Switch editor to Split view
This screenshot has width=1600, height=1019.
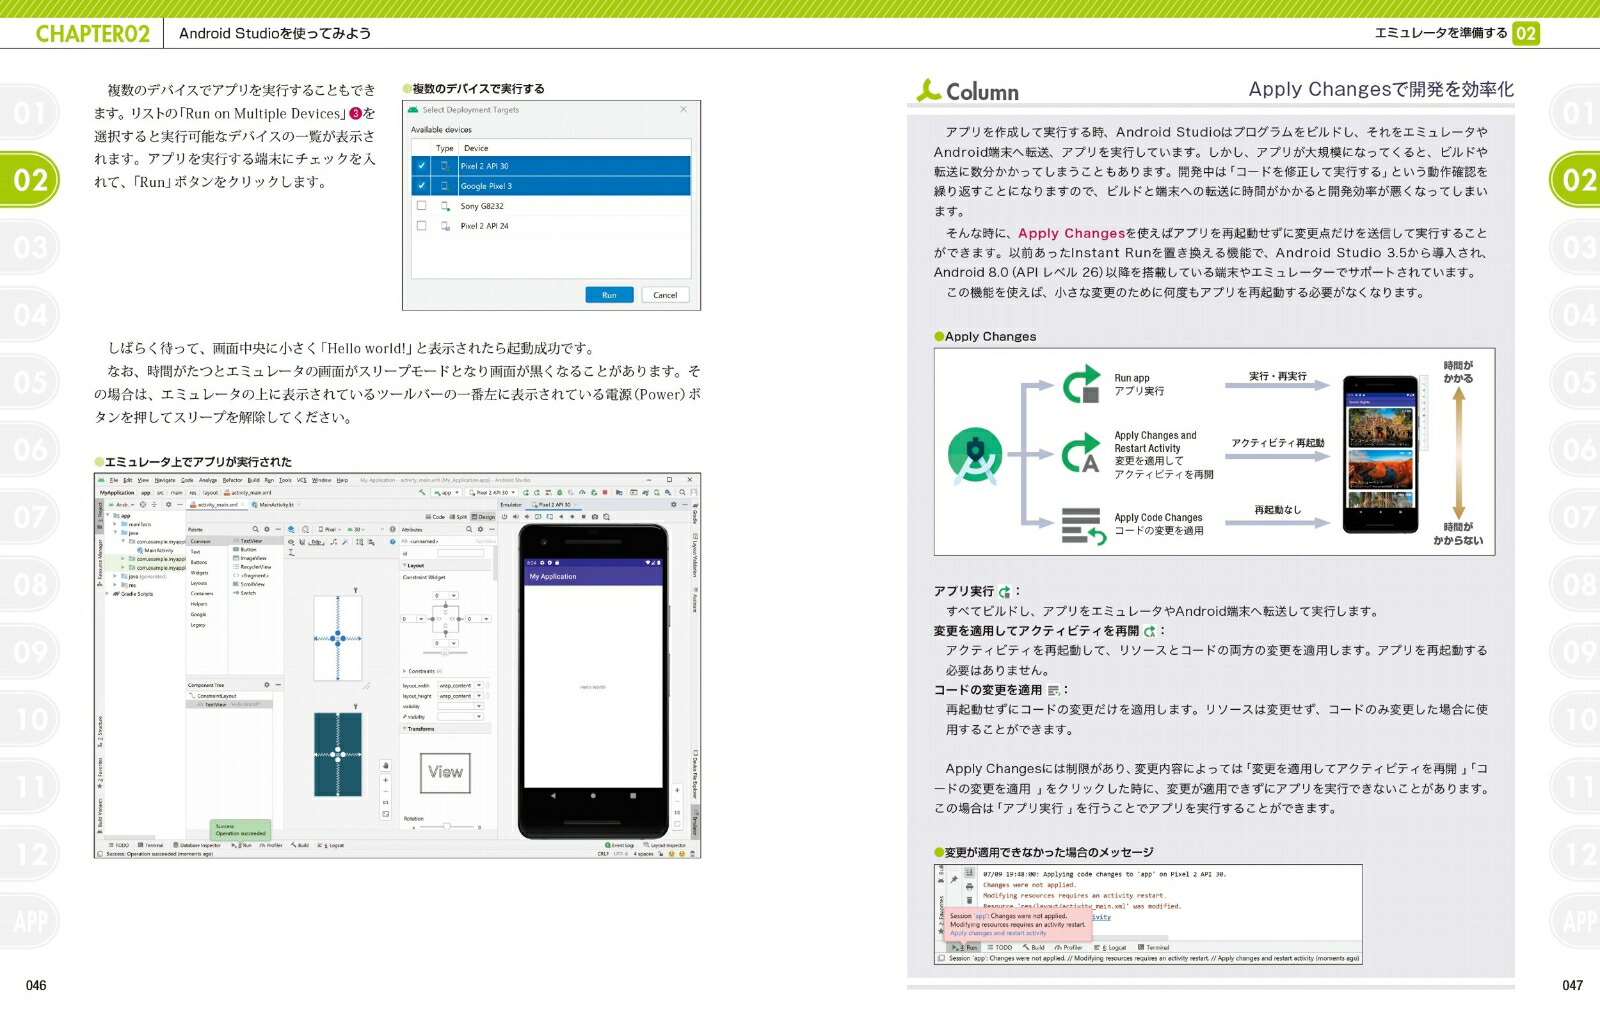pos(458,517)
